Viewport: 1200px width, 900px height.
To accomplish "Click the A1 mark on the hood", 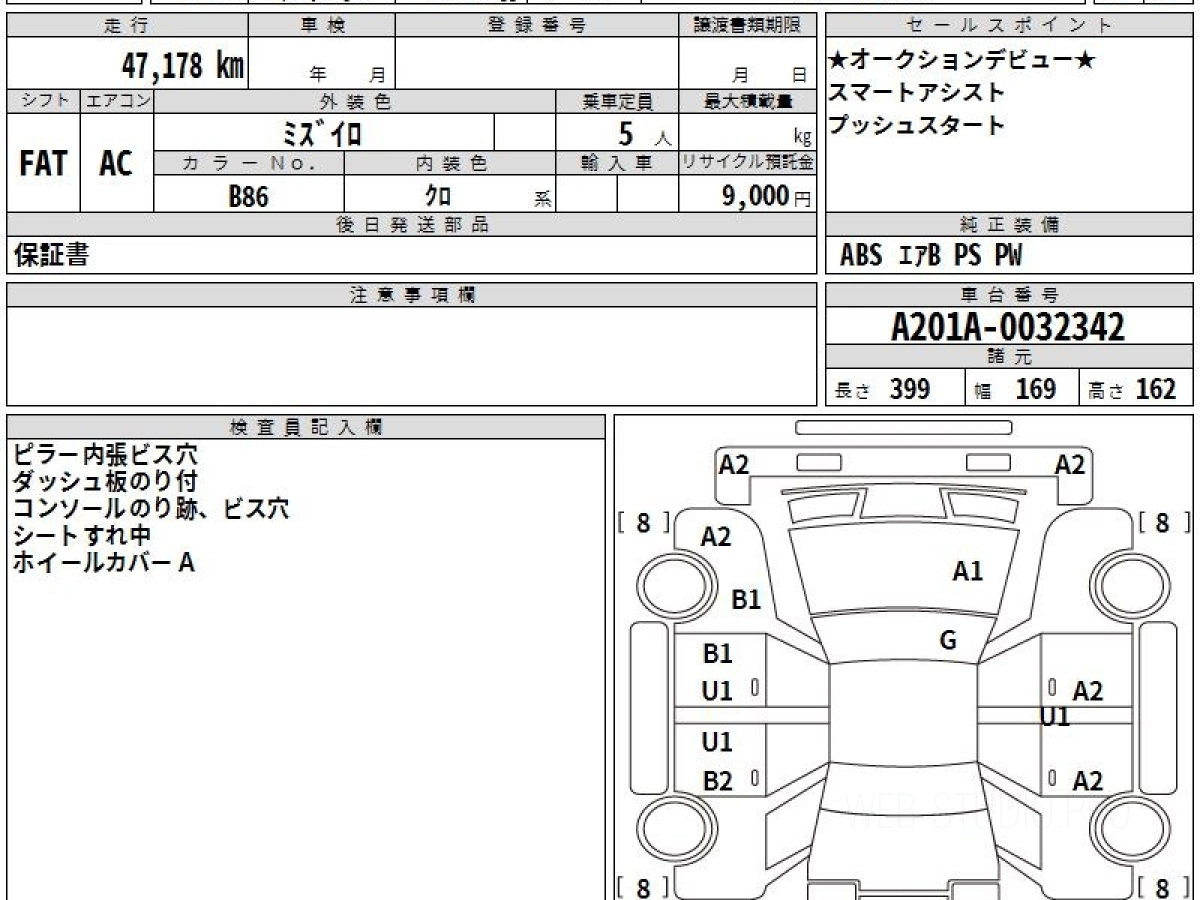I will [x=967, y=572].
